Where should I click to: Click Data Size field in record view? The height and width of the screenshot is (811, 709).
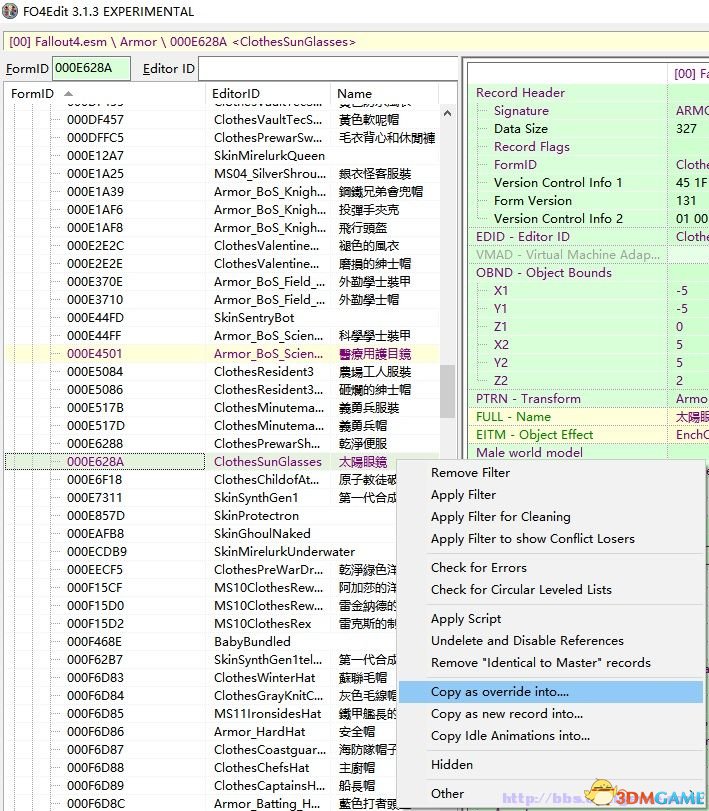pos(588,129)
